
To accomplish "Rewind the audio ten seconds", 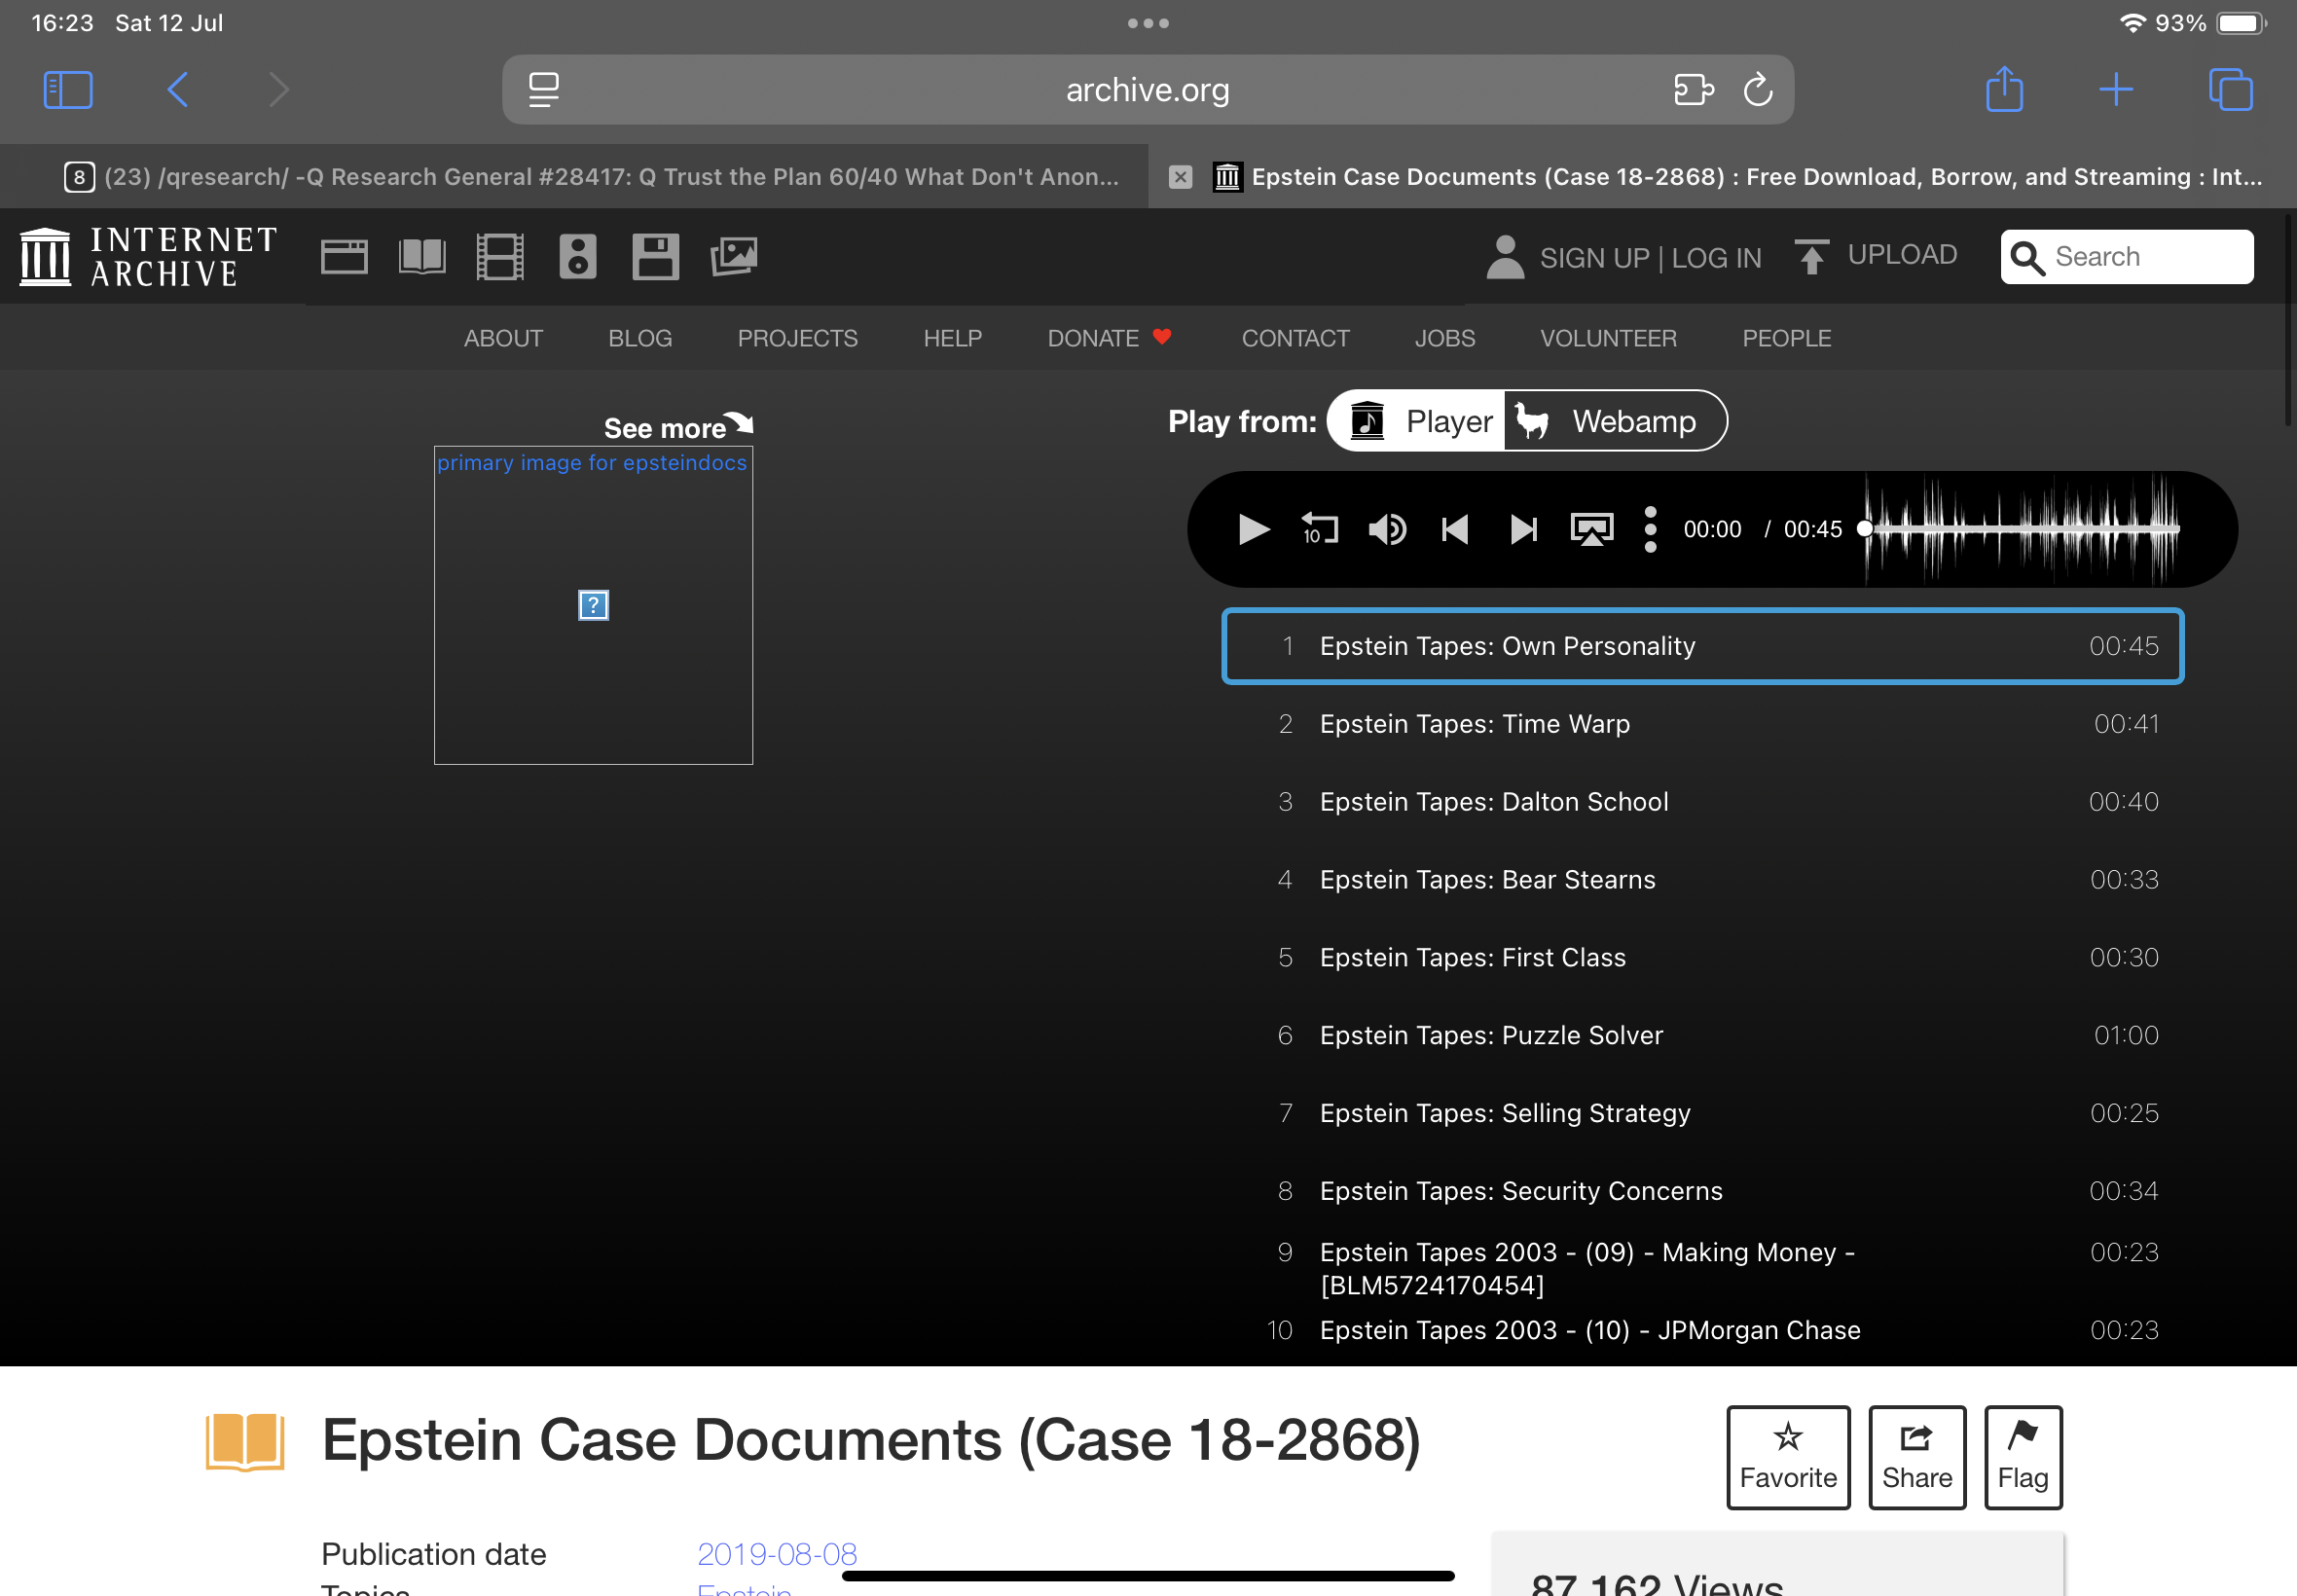I will [x=1319, y=529].
